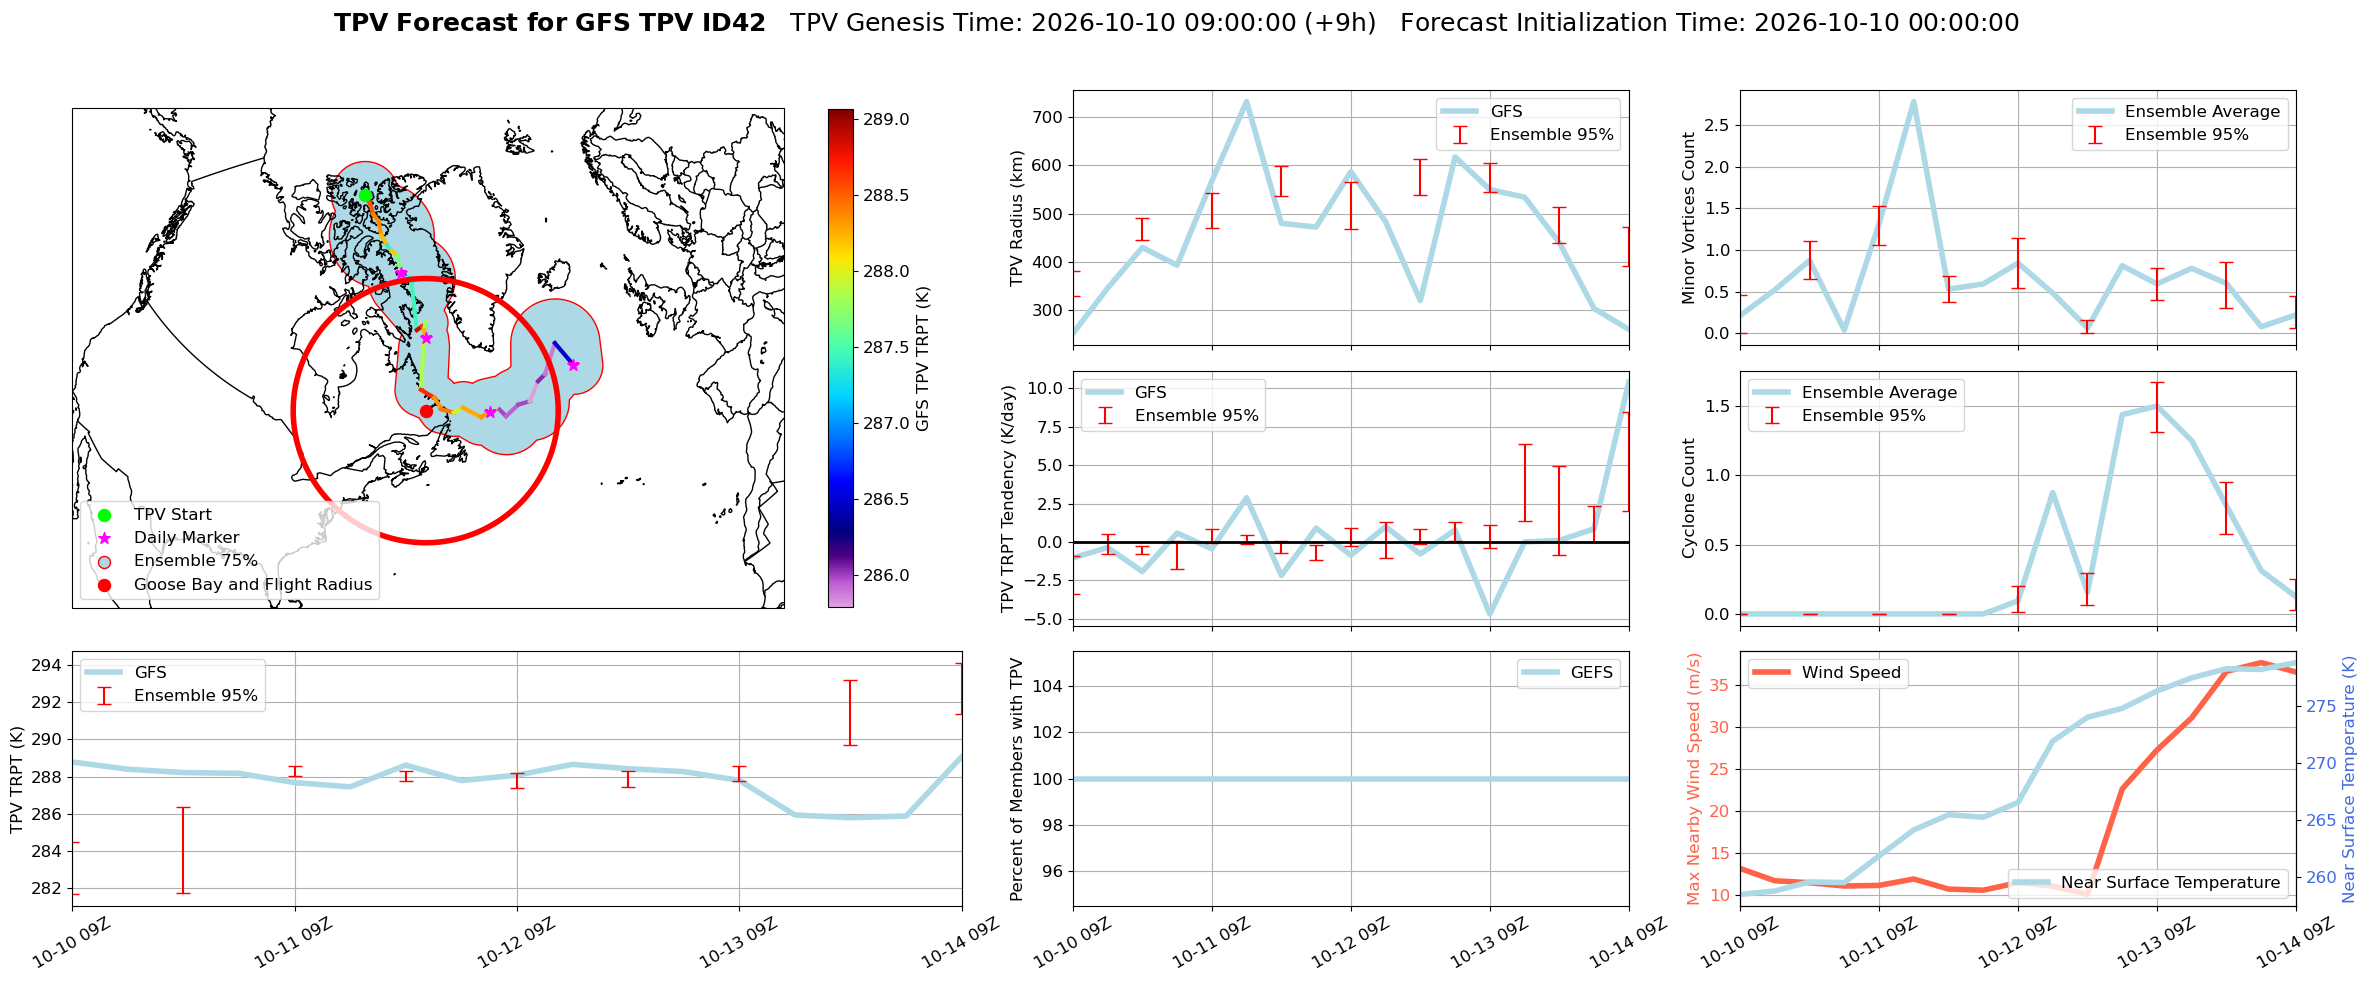Click 'Ensemble Average' legend in Cyclone Count plot

coord(1855,393)
